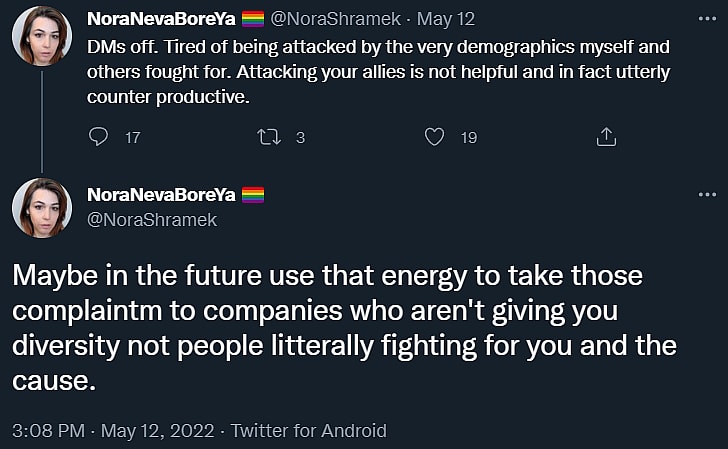
Task: Open the share icon on the first tweet
Action: click(x=606, y=137)
